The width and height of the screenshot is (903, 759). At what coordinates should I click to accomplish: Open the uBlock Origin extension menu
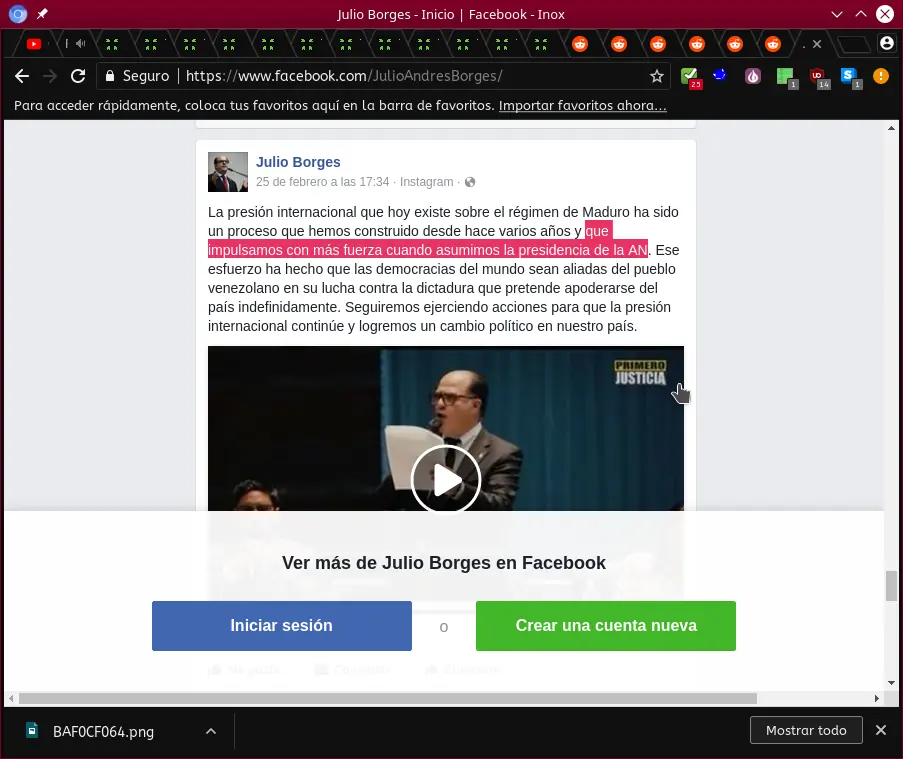pos(817,76)
